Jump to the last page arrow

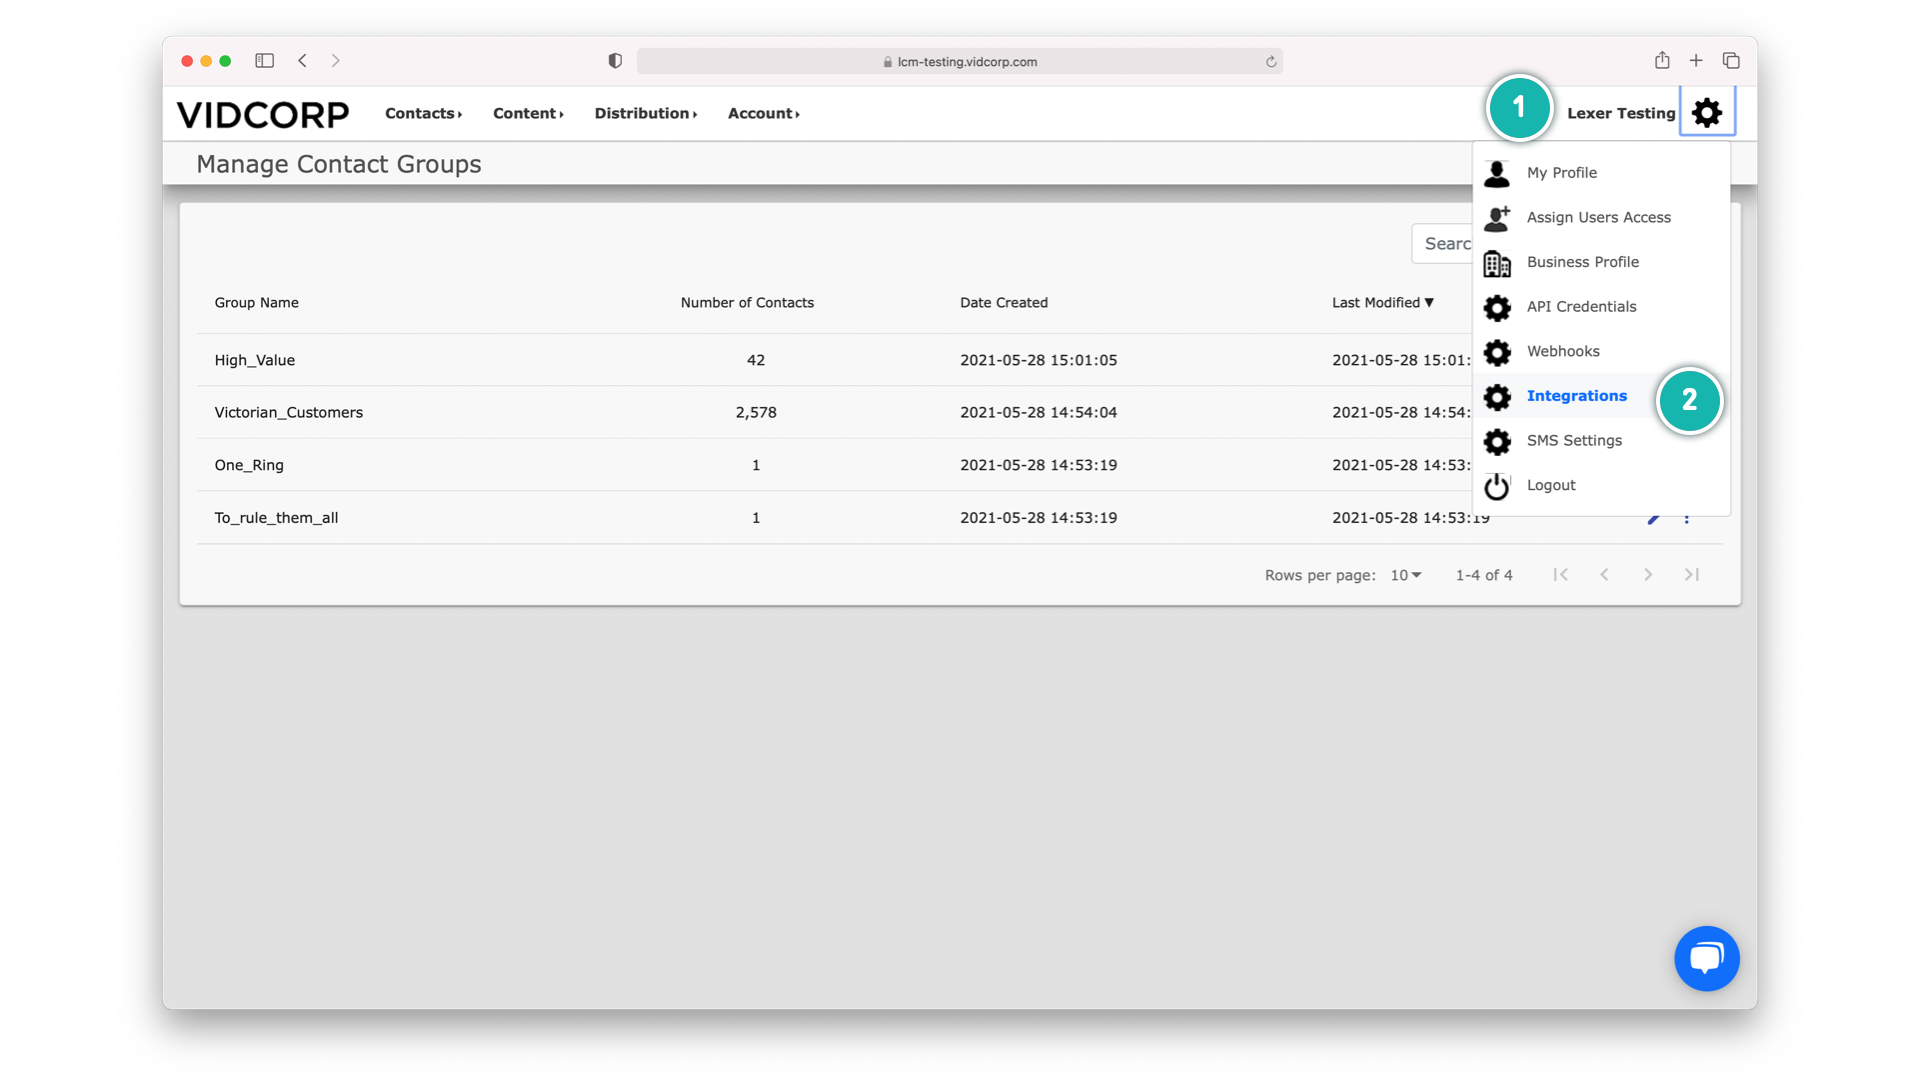pyautogui.click(x=1692, y=575)
